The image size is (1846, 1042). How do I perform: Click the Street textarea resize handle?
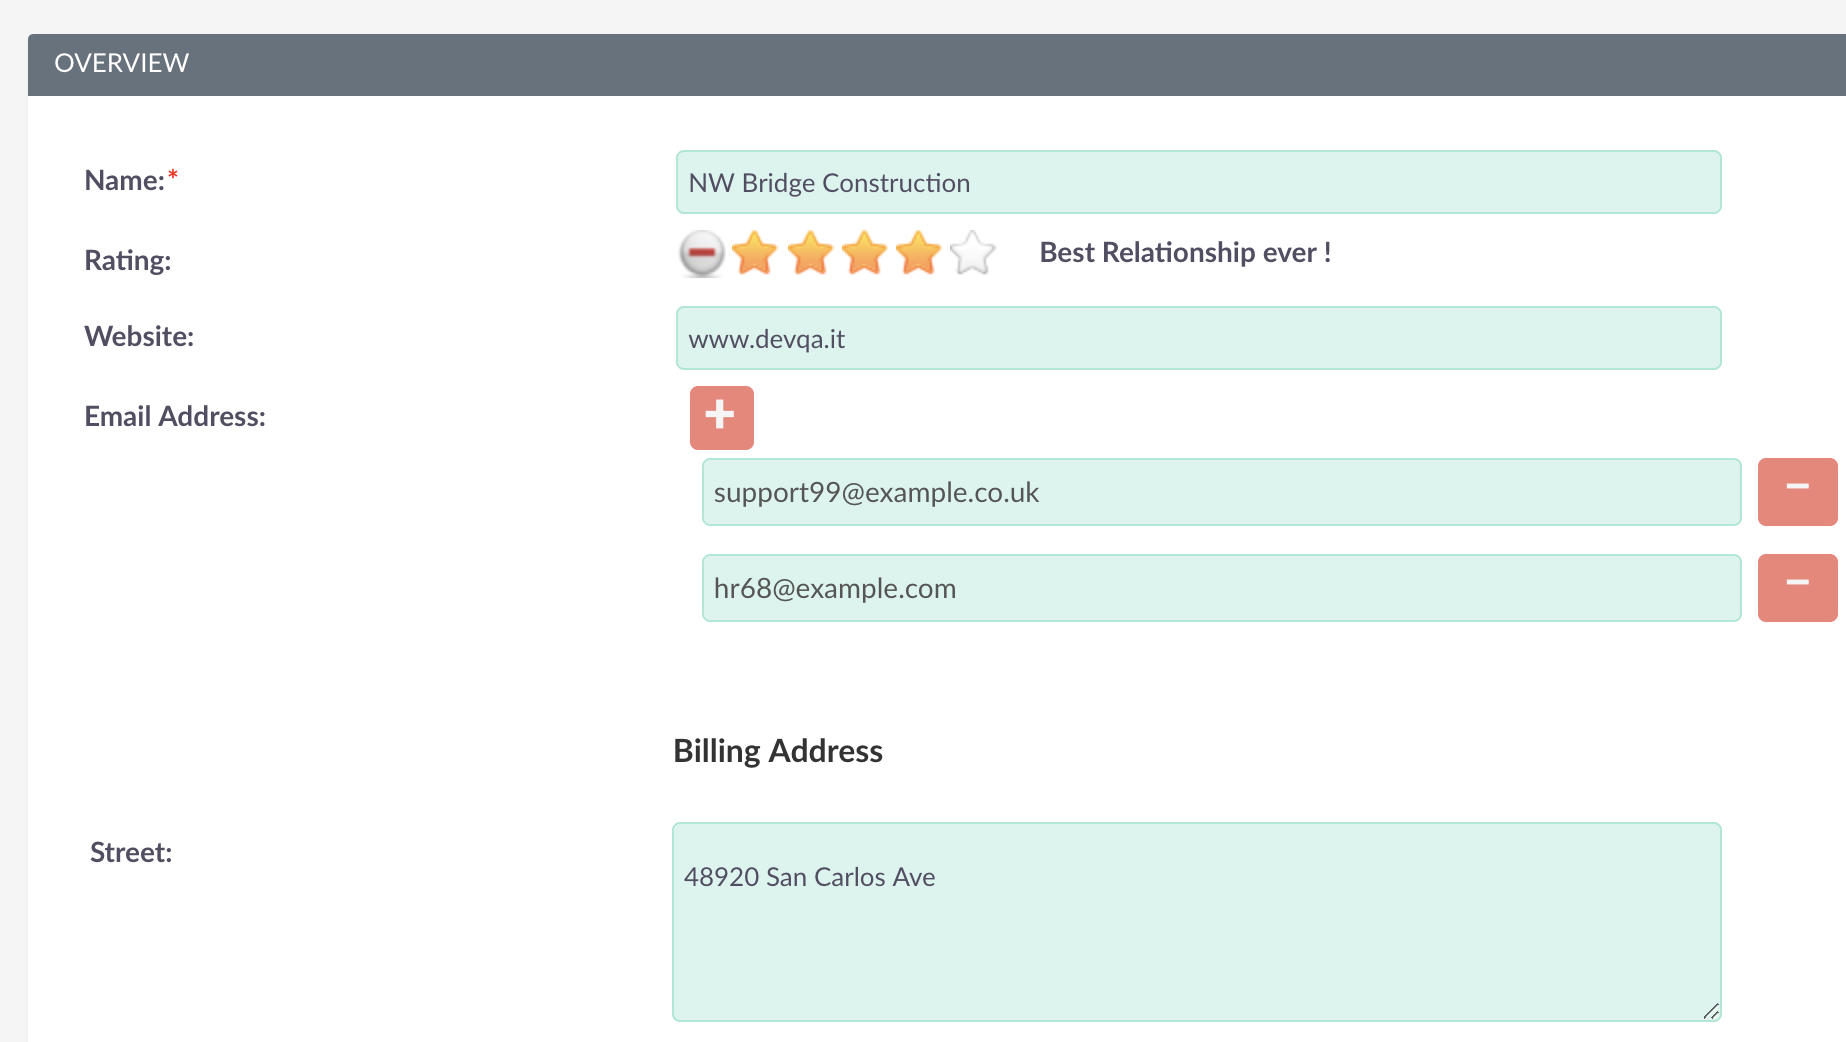[x=1711, y=1011]
